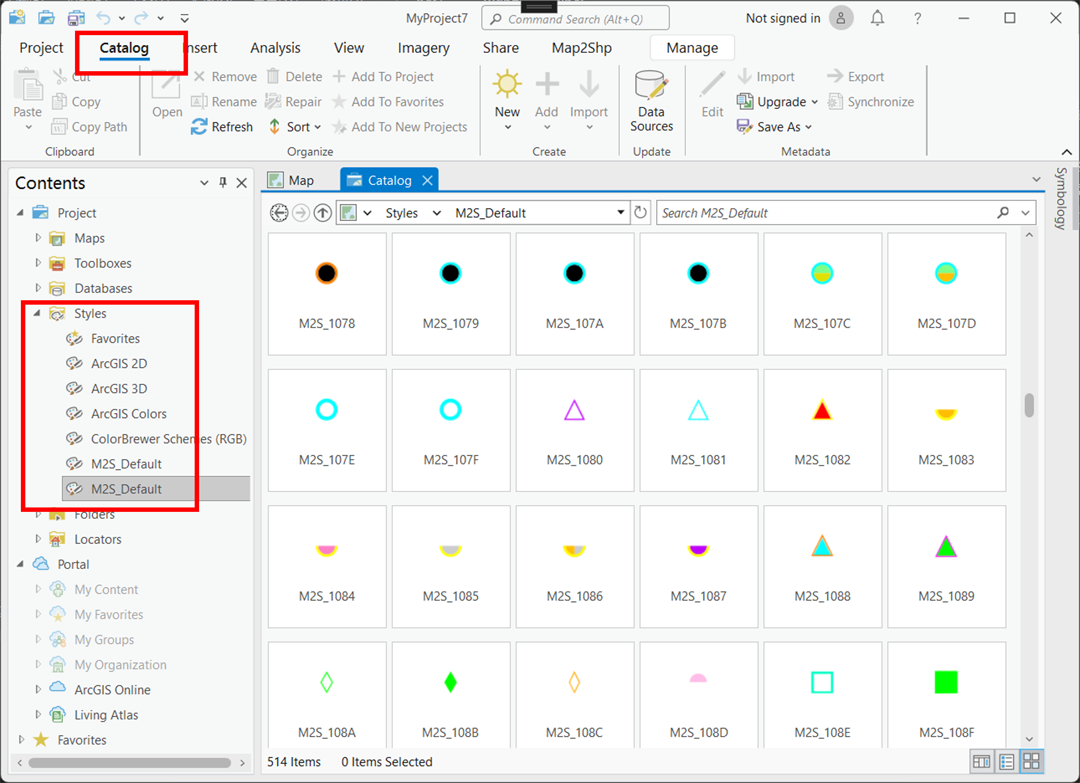Open the Upgrade dropdown in Metadata group

tap(778, 102)
